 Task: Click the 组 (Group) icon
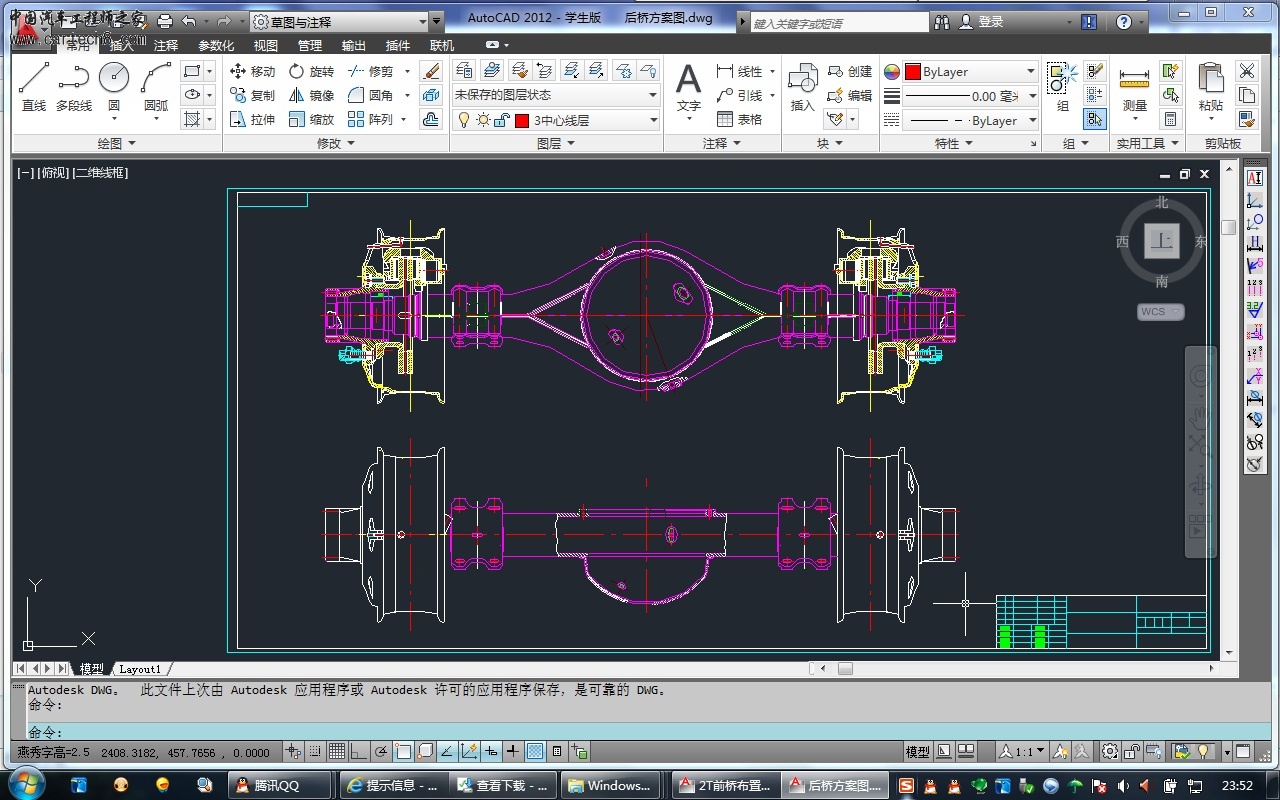[x=1062, y=88]
